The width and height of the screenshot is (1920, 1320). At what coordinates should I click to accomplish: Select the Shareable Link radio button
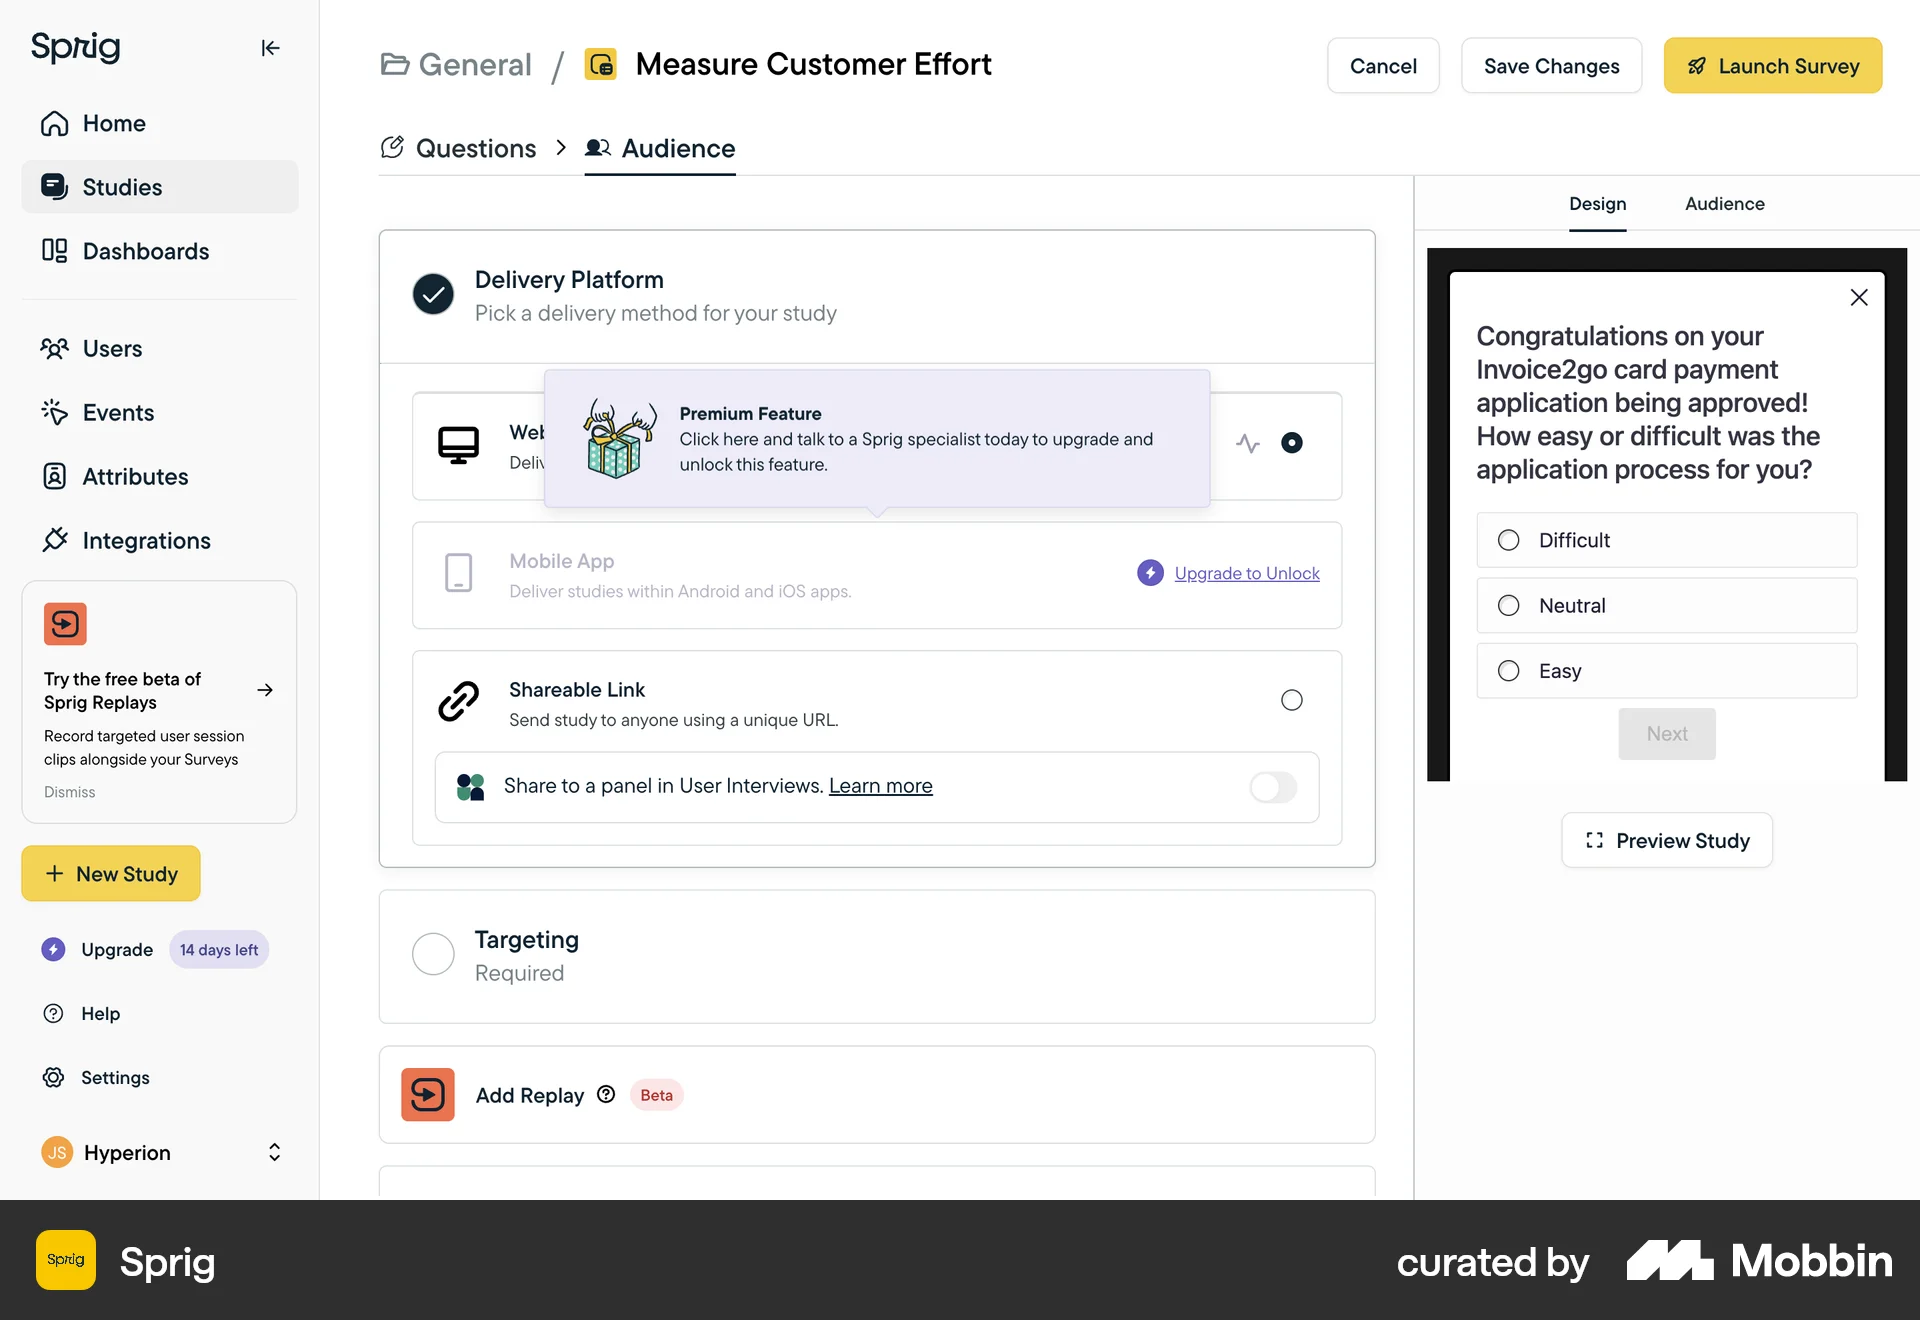1291,700
